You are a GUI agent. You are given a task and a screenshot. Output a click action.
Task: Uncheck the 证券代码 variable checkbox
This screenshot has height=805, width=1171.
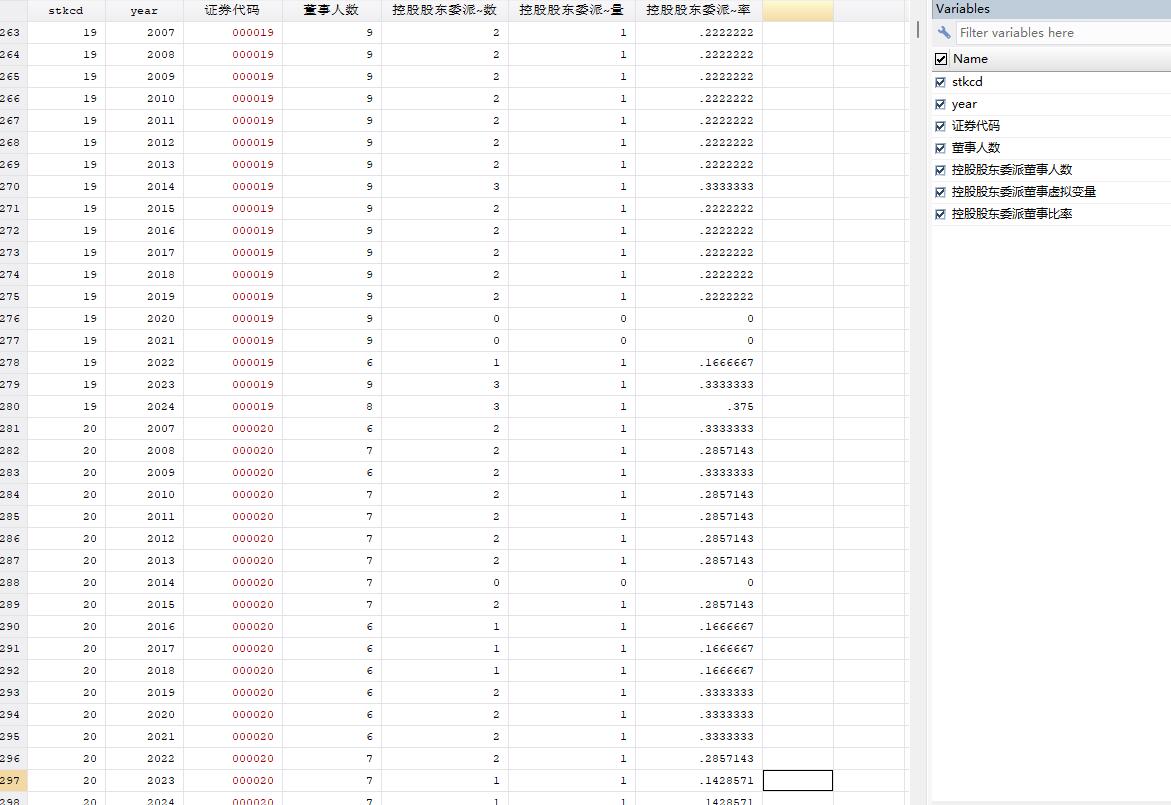[940, 126]
